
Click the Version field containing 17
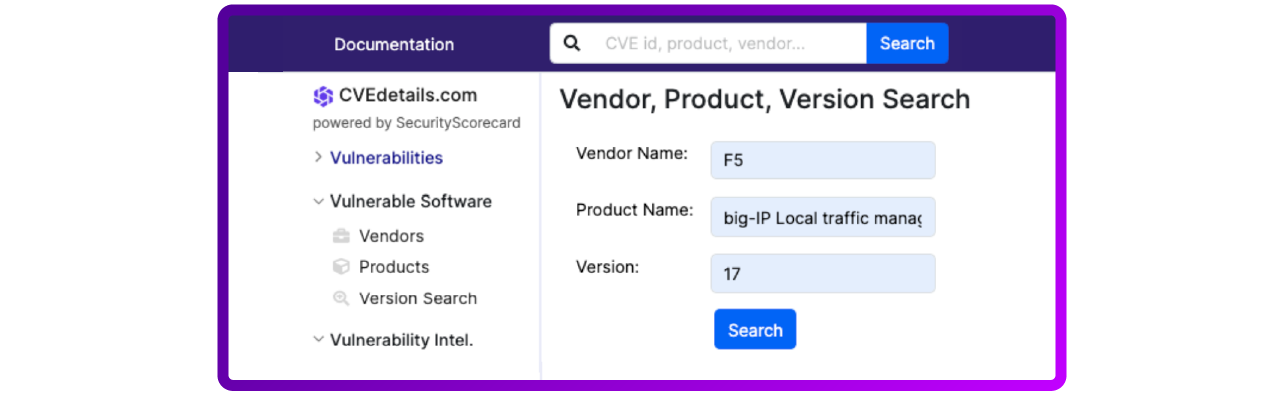click(x=823, y=273)
